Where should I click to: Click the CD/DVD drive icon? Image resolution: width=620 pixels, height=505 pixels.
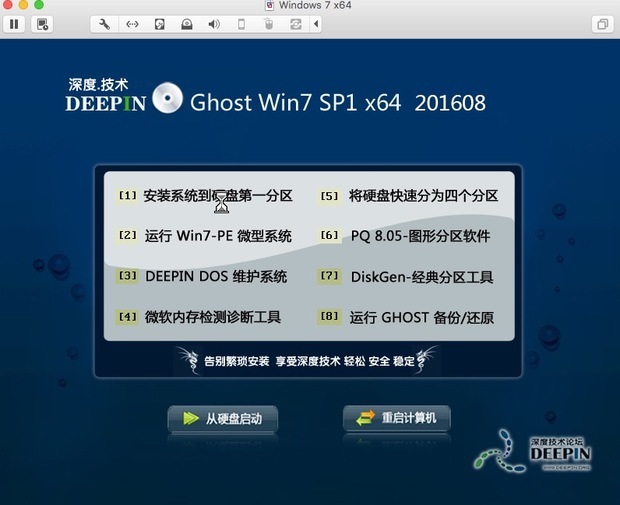(x=187, y=25)
